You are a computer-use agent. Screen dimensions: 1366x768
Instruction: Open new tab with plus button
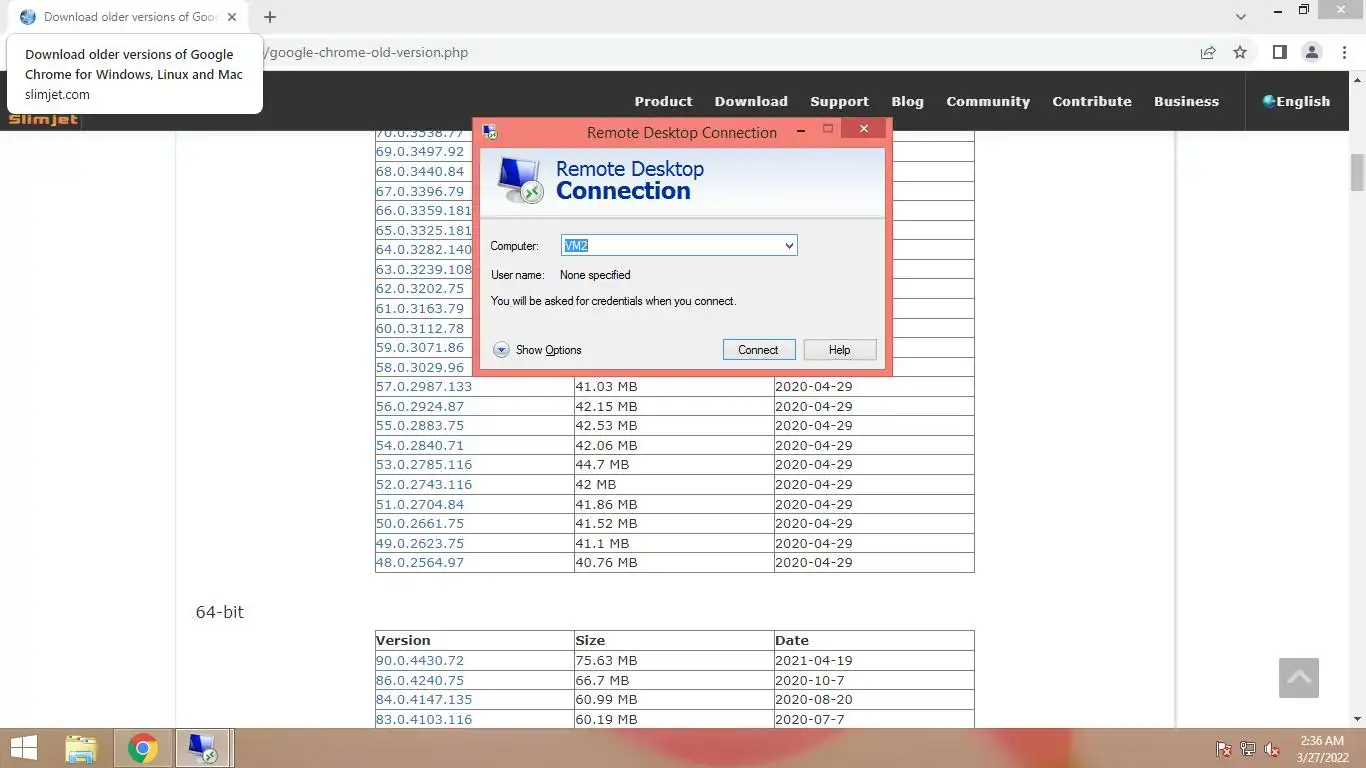(x=270, y=17)
